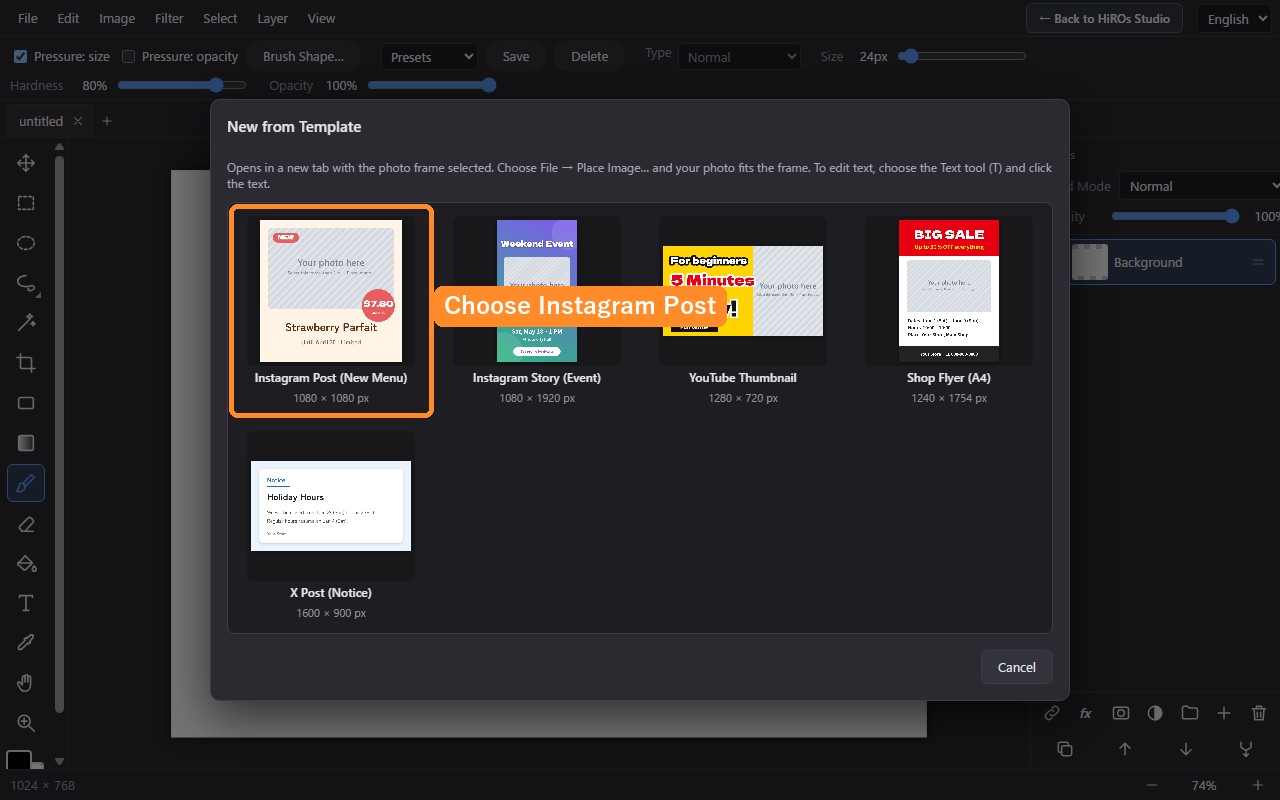Click Back to HiROs Studio button
This screenshot has width=1280, height=800.
1104,18
